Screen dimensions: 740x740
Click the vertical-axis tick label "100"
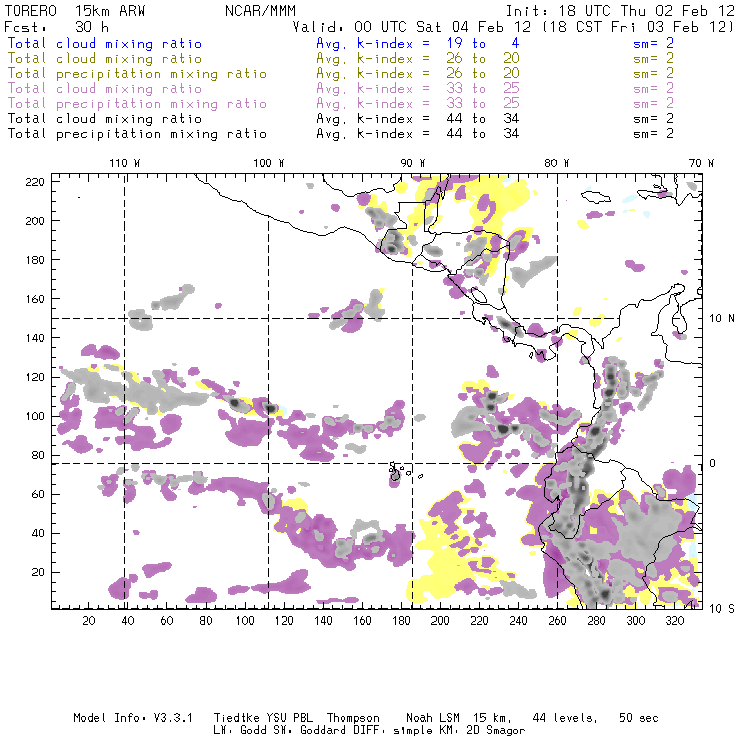35,416
